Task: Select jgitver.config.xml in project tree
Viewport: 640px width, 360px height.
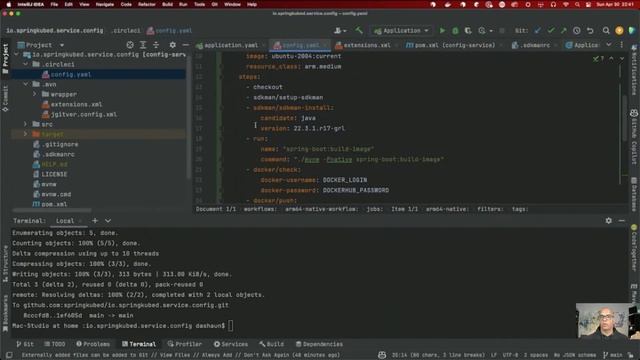Action: (84, 114)
